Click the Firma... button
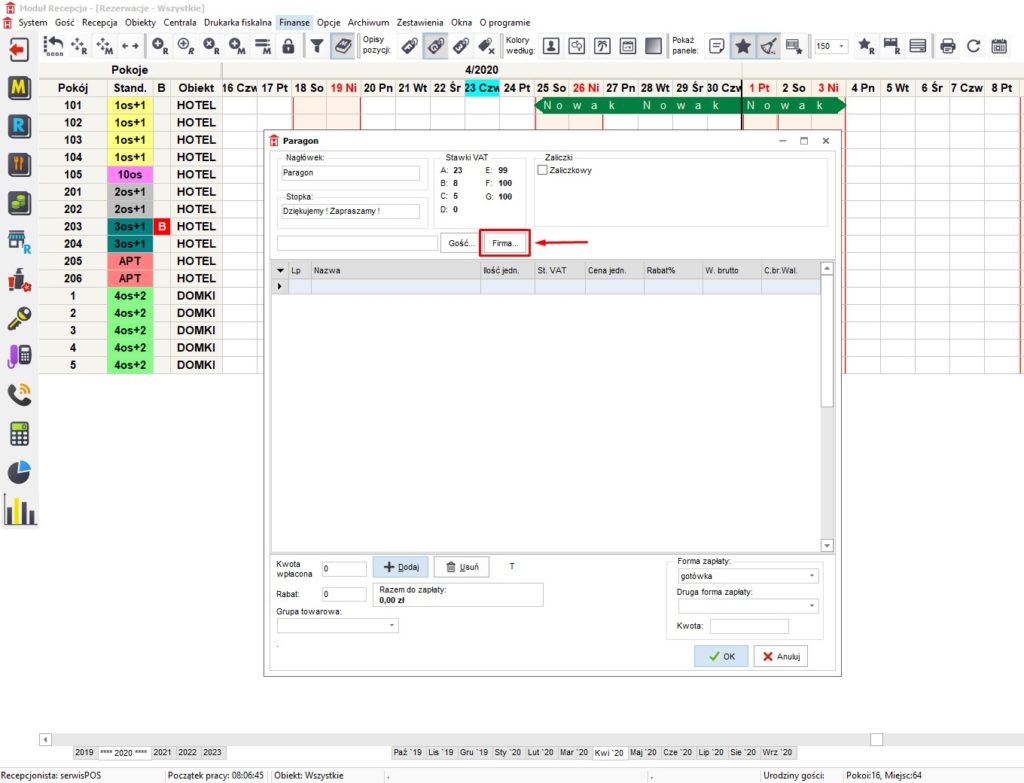 [505, 243]
